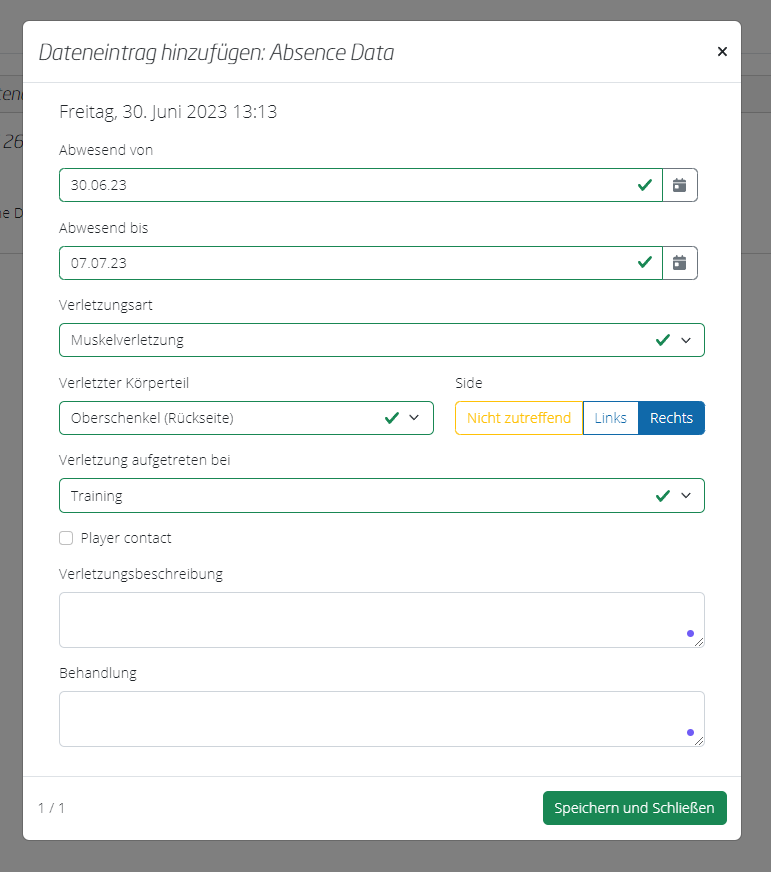Click purple dot in Behandlung textarea

point(690,732)
